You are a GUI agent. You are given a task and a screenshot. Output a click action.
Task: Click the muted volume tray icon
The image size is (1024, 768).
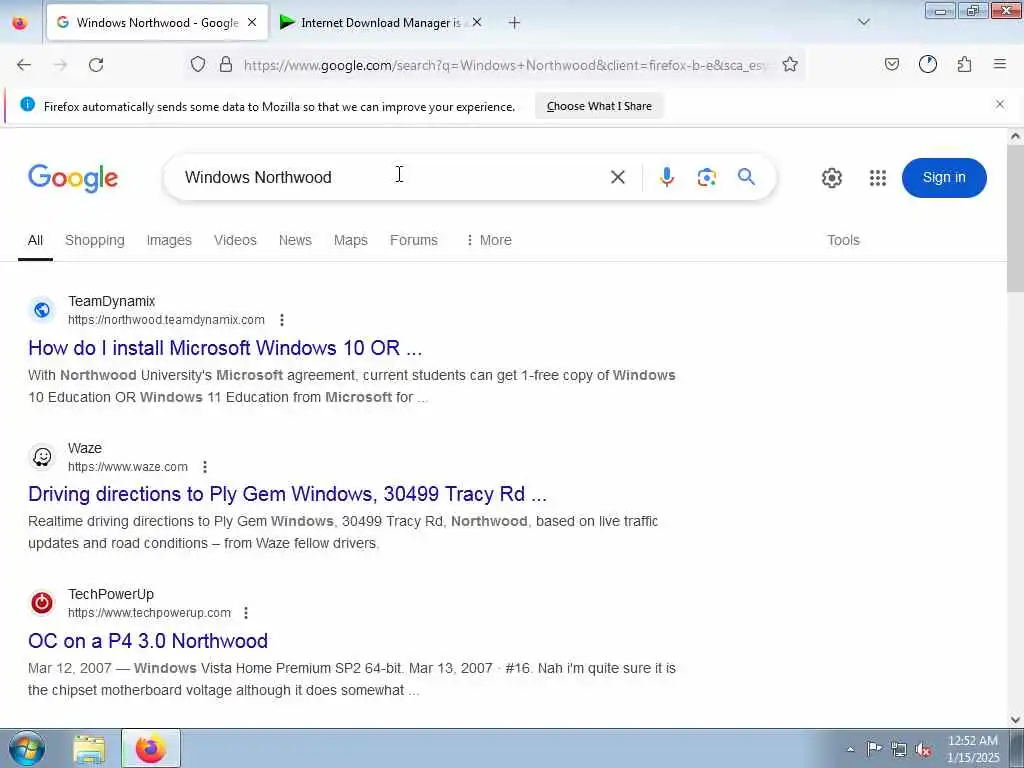click(923, 750)
